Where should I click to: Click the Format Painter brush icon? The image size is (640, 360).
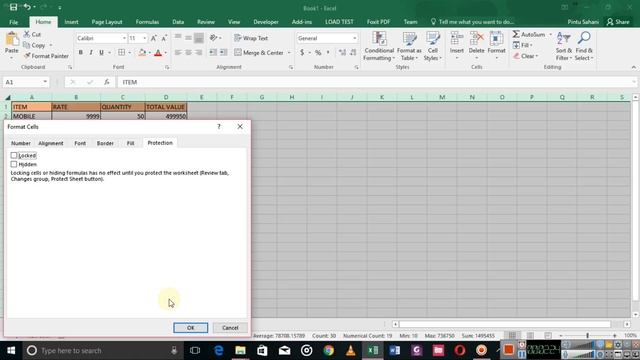pyautogui.click(x=27, y=56)
